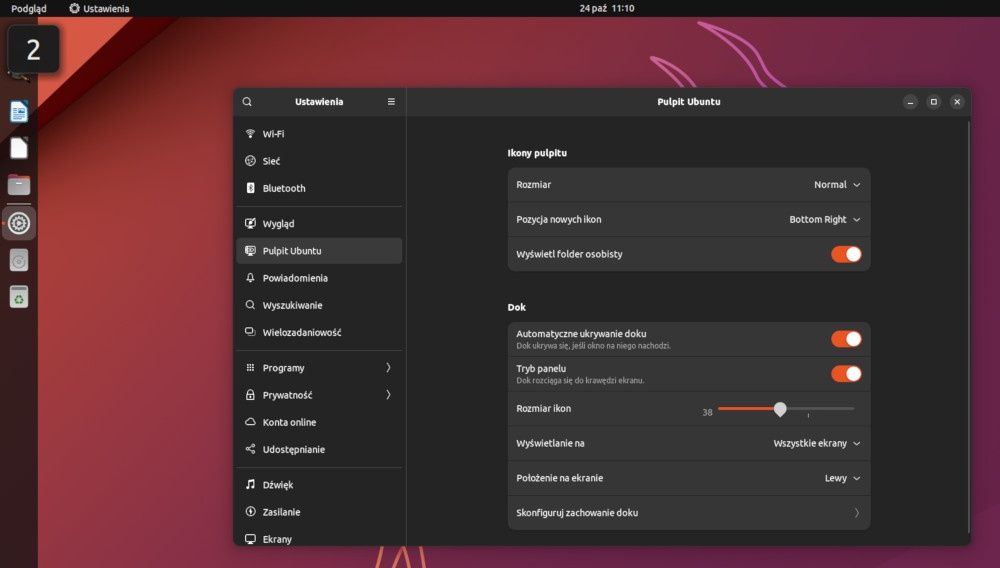Viewport: 1000px width, 568px height.
Task: Click the Programy grid icon
Action: [x=250, y=368]
